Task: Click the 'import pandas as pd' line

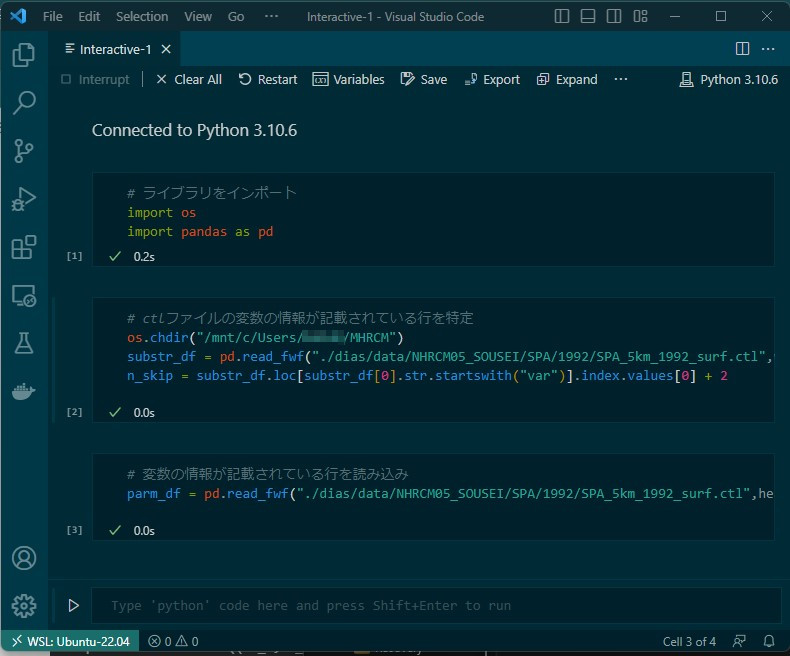Action: (200, 232)
